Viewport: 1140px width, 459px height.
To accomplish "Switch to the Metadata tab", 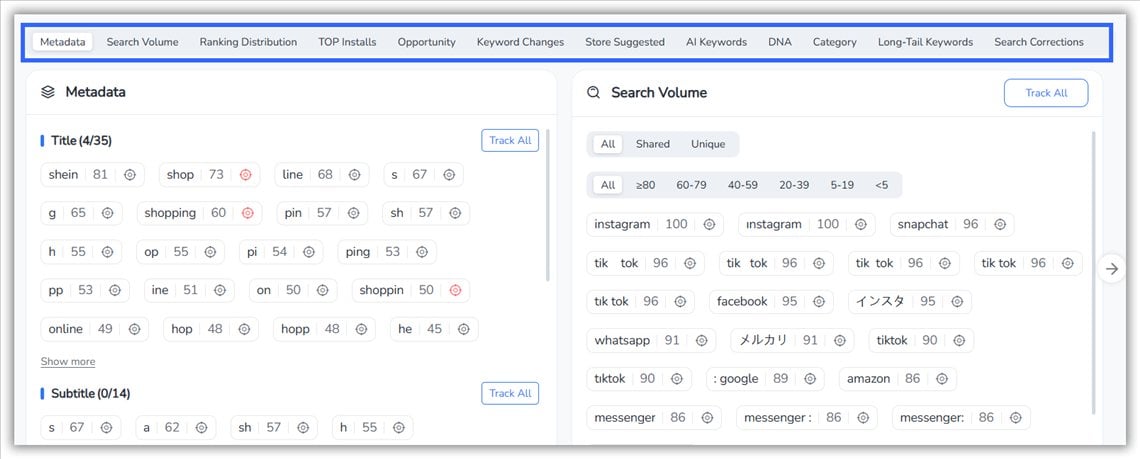I will 63,41.
